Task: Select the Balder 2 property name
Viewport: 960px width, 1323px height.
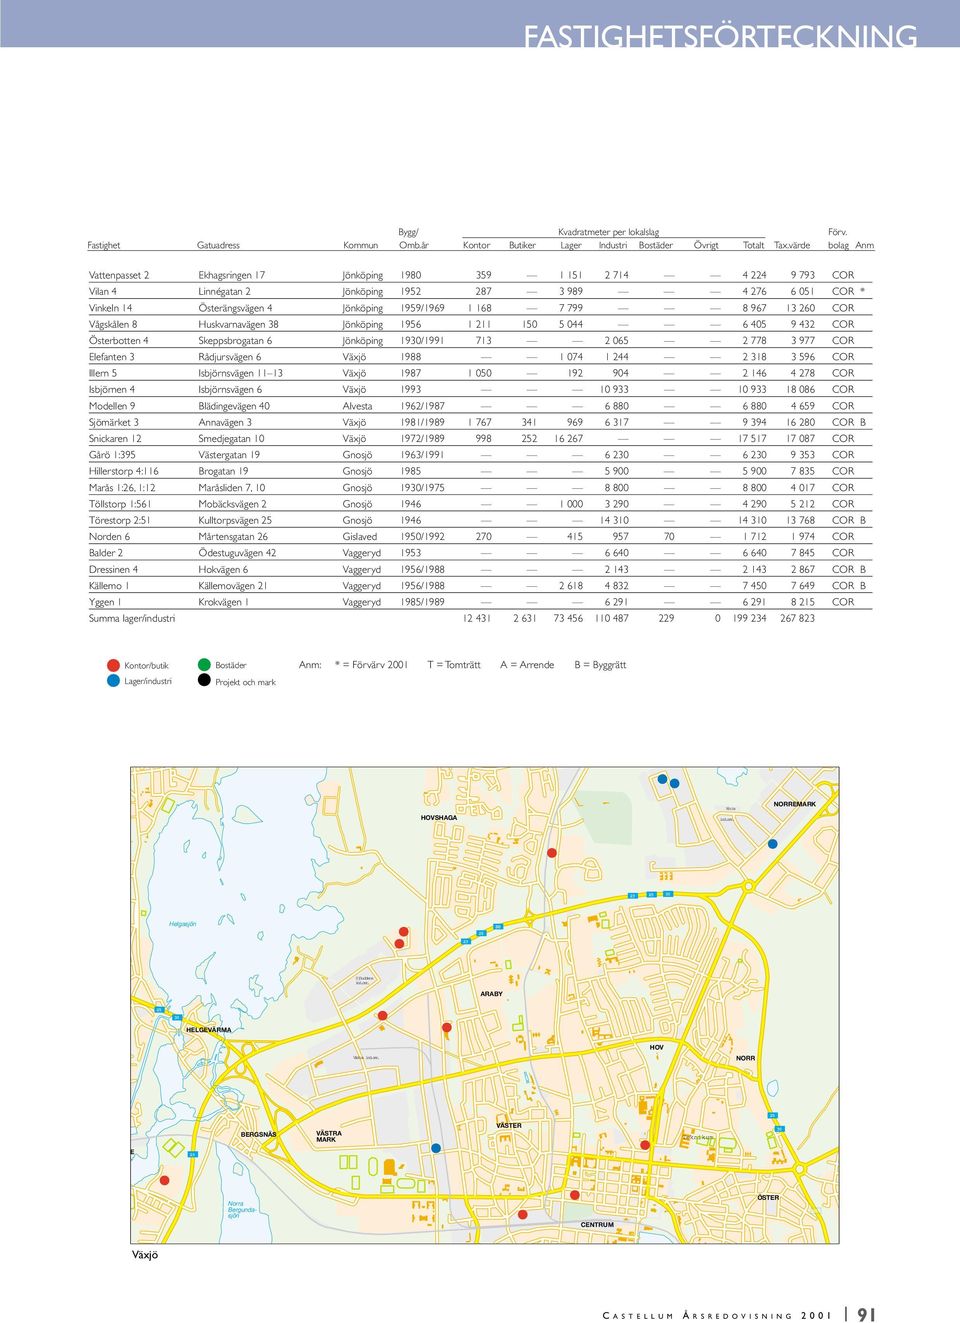Action: (106, 553)
